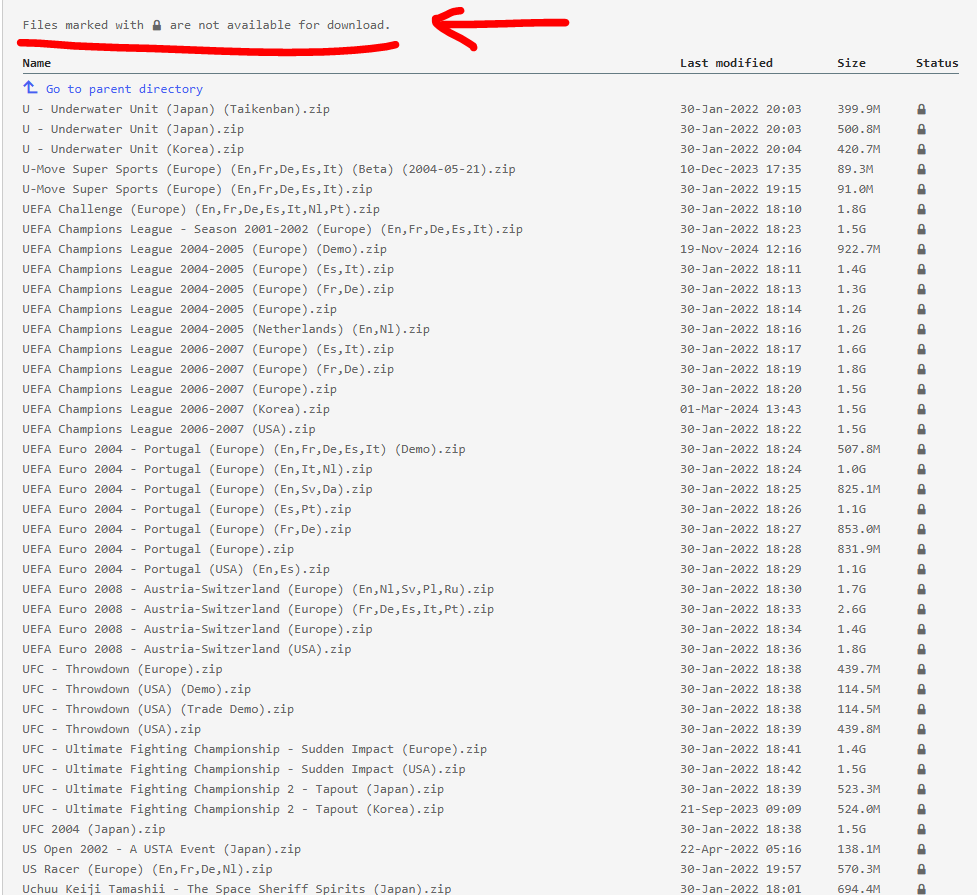
Task: Select file U - Underwater Unit (Japan).zip
Action: point(133,129)
